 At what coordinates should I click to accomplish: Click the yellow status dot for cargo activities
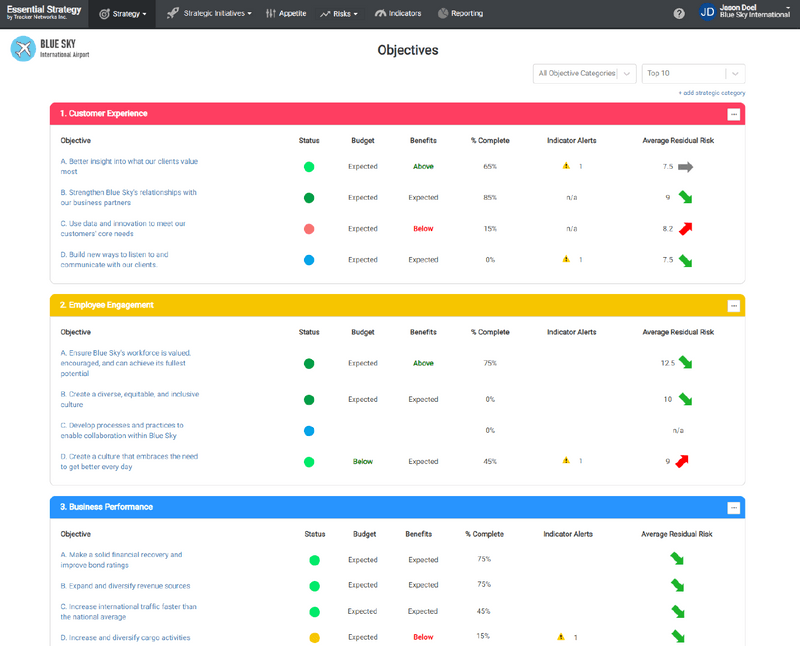[x=313, y=636]
